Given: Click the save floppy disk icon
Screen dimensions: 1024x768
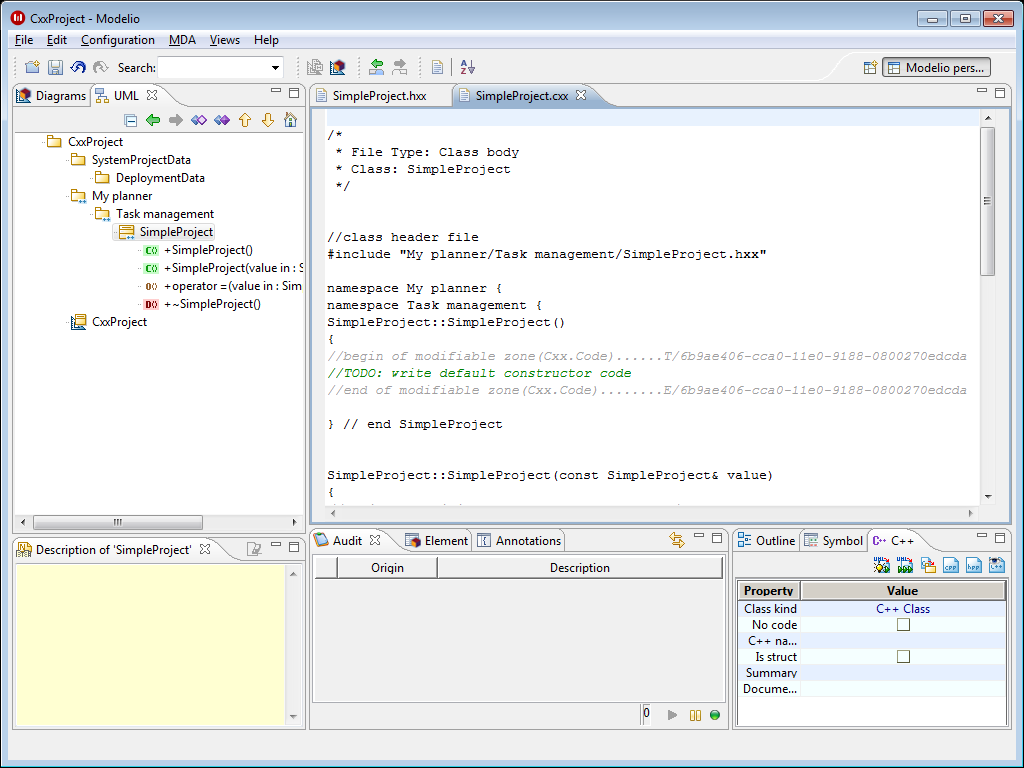Looking at the screenshot, I should (x=56, y=67).
